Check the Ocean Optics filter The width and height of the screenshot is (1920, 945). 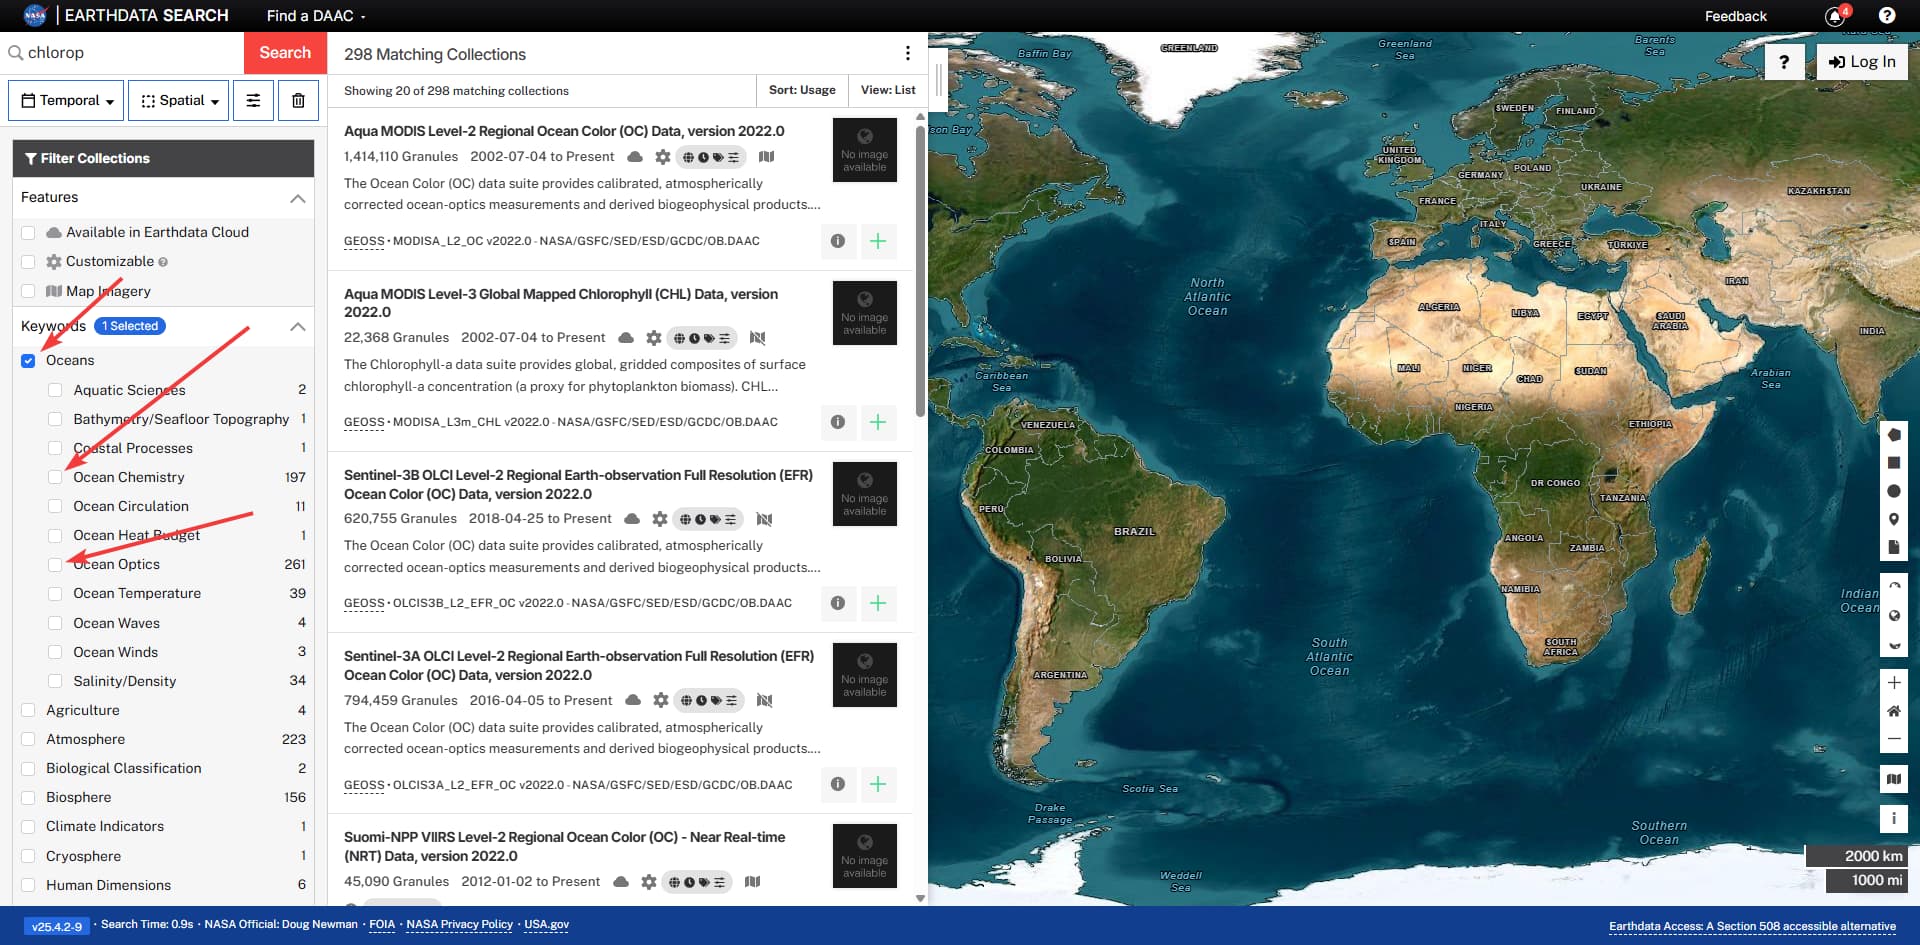point(55,565)
